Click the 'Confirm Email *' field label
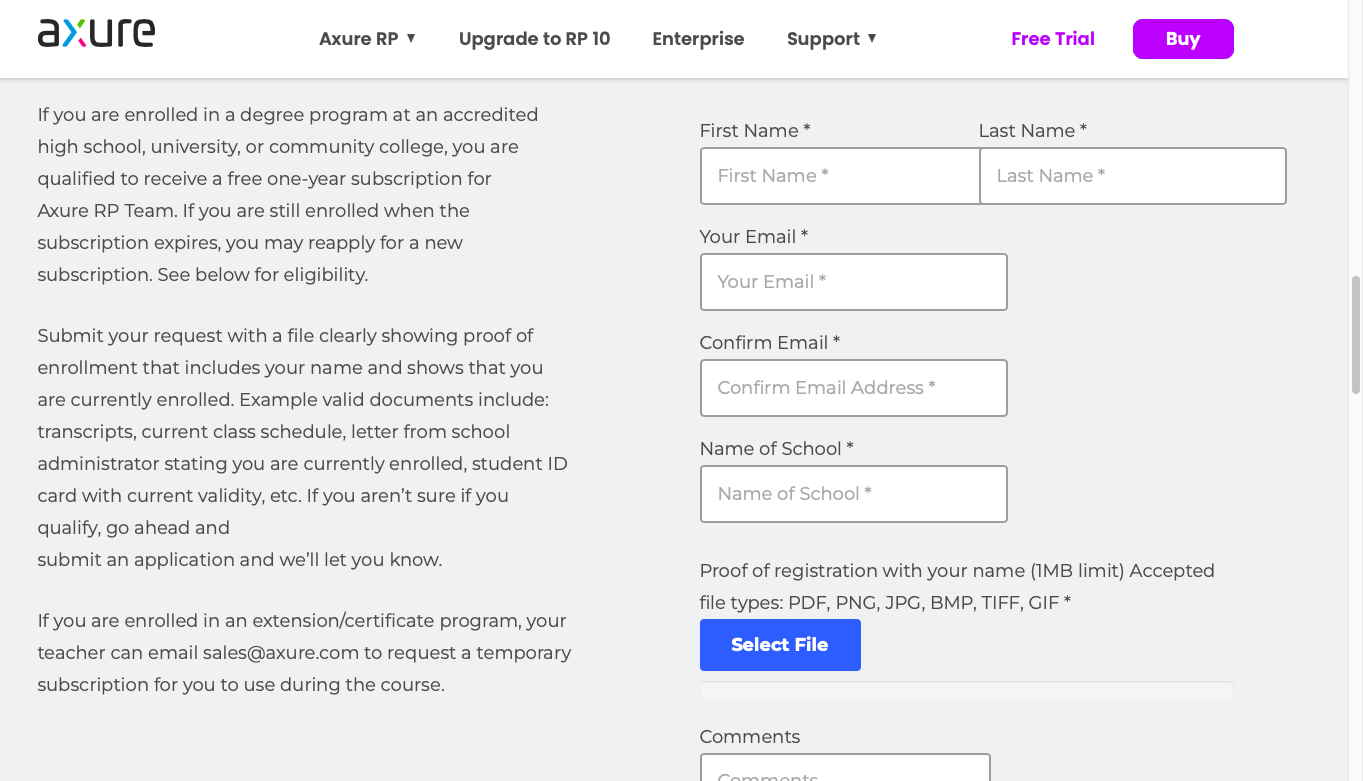This screenshot has height=781, width=1363. 770,343
